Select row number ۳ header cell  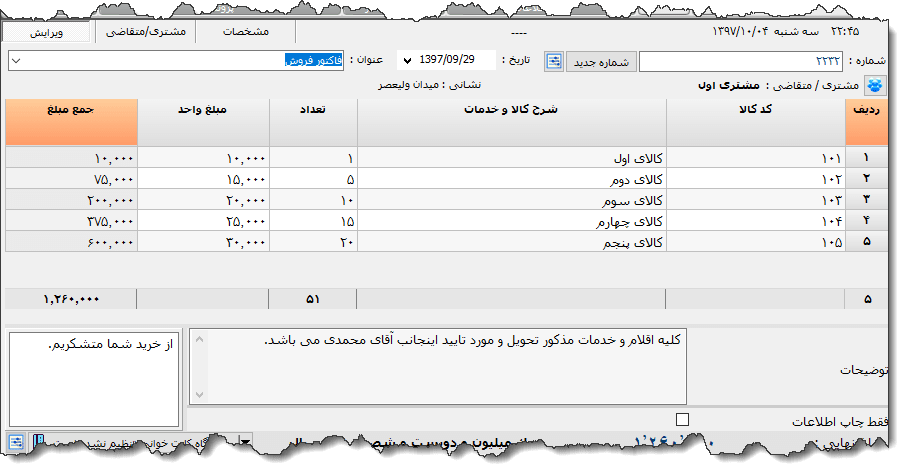click(867, 199)
